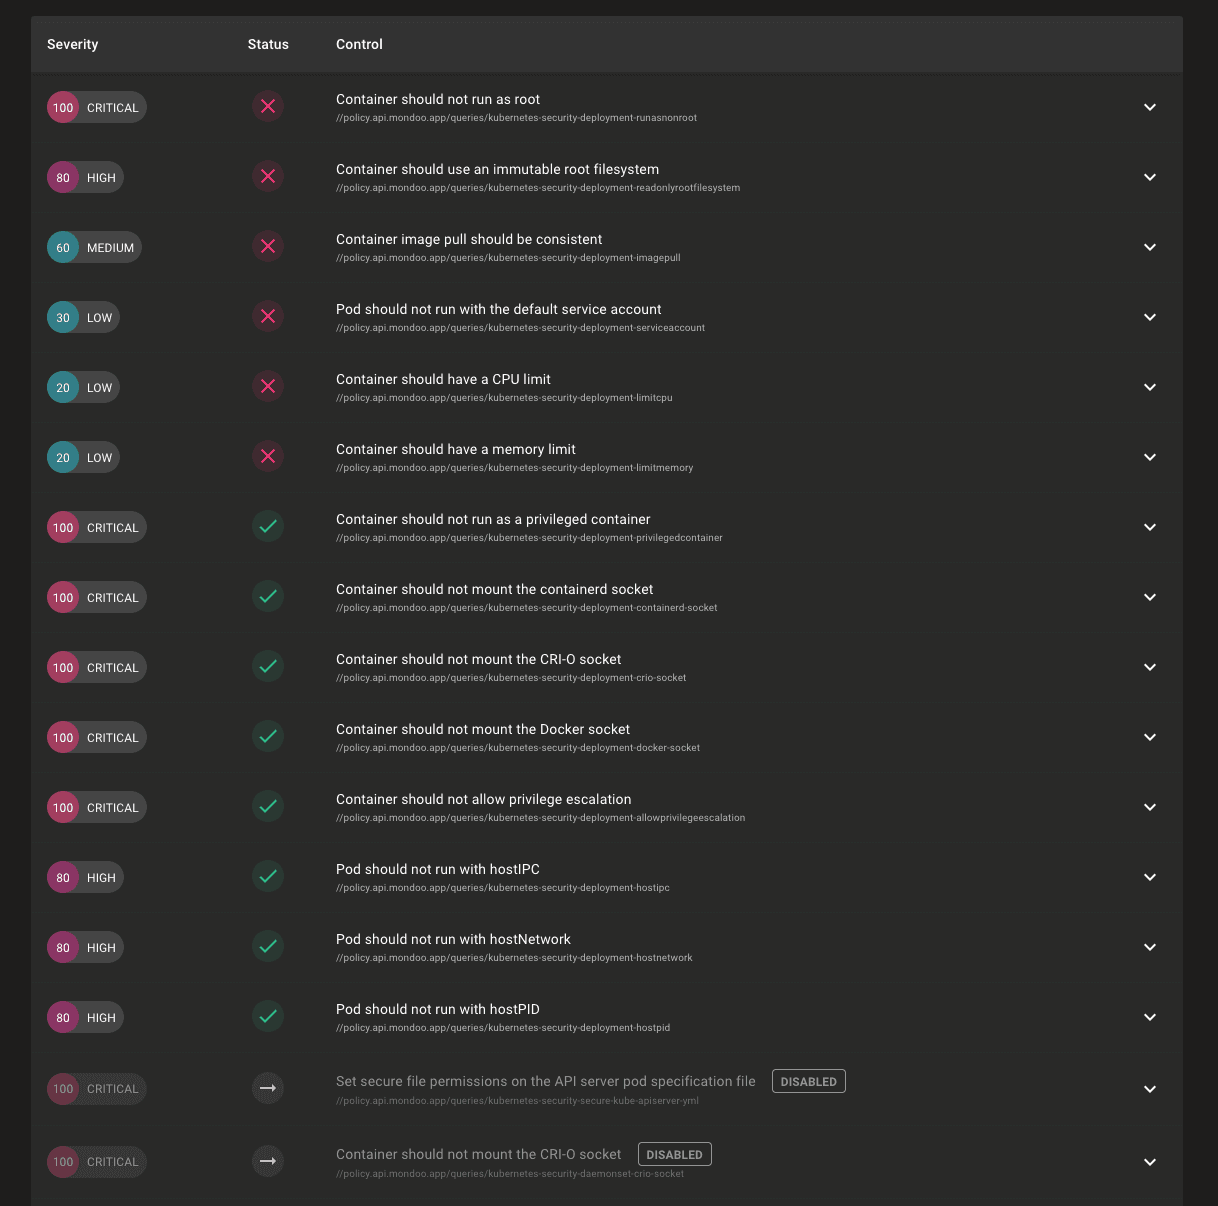Click DISABLED badge on API server permissions row

808,1081
